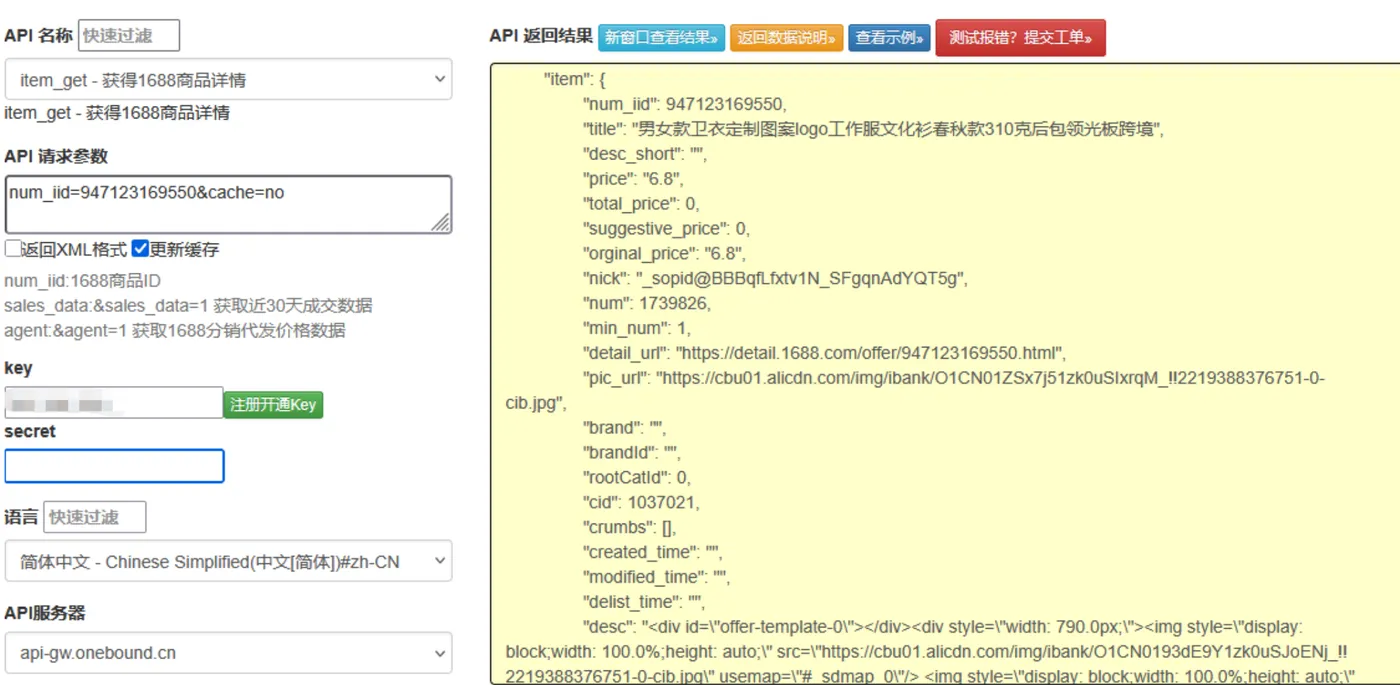Viewport: 1400px width, 685px height.
Task: Click the "price": "6.8" line
Action: point(633,179)
